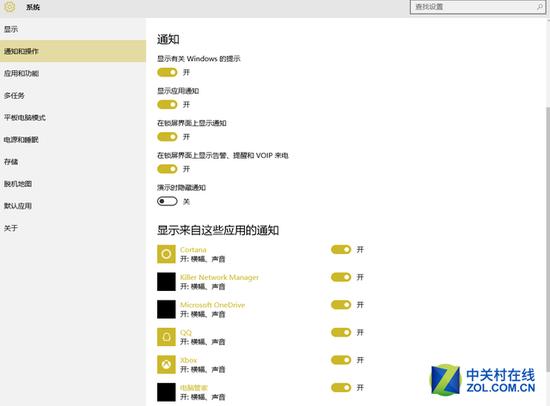Click the magnifier icon in the search box
The height and width of the screenshot is (406, 550).
(539, 7)
